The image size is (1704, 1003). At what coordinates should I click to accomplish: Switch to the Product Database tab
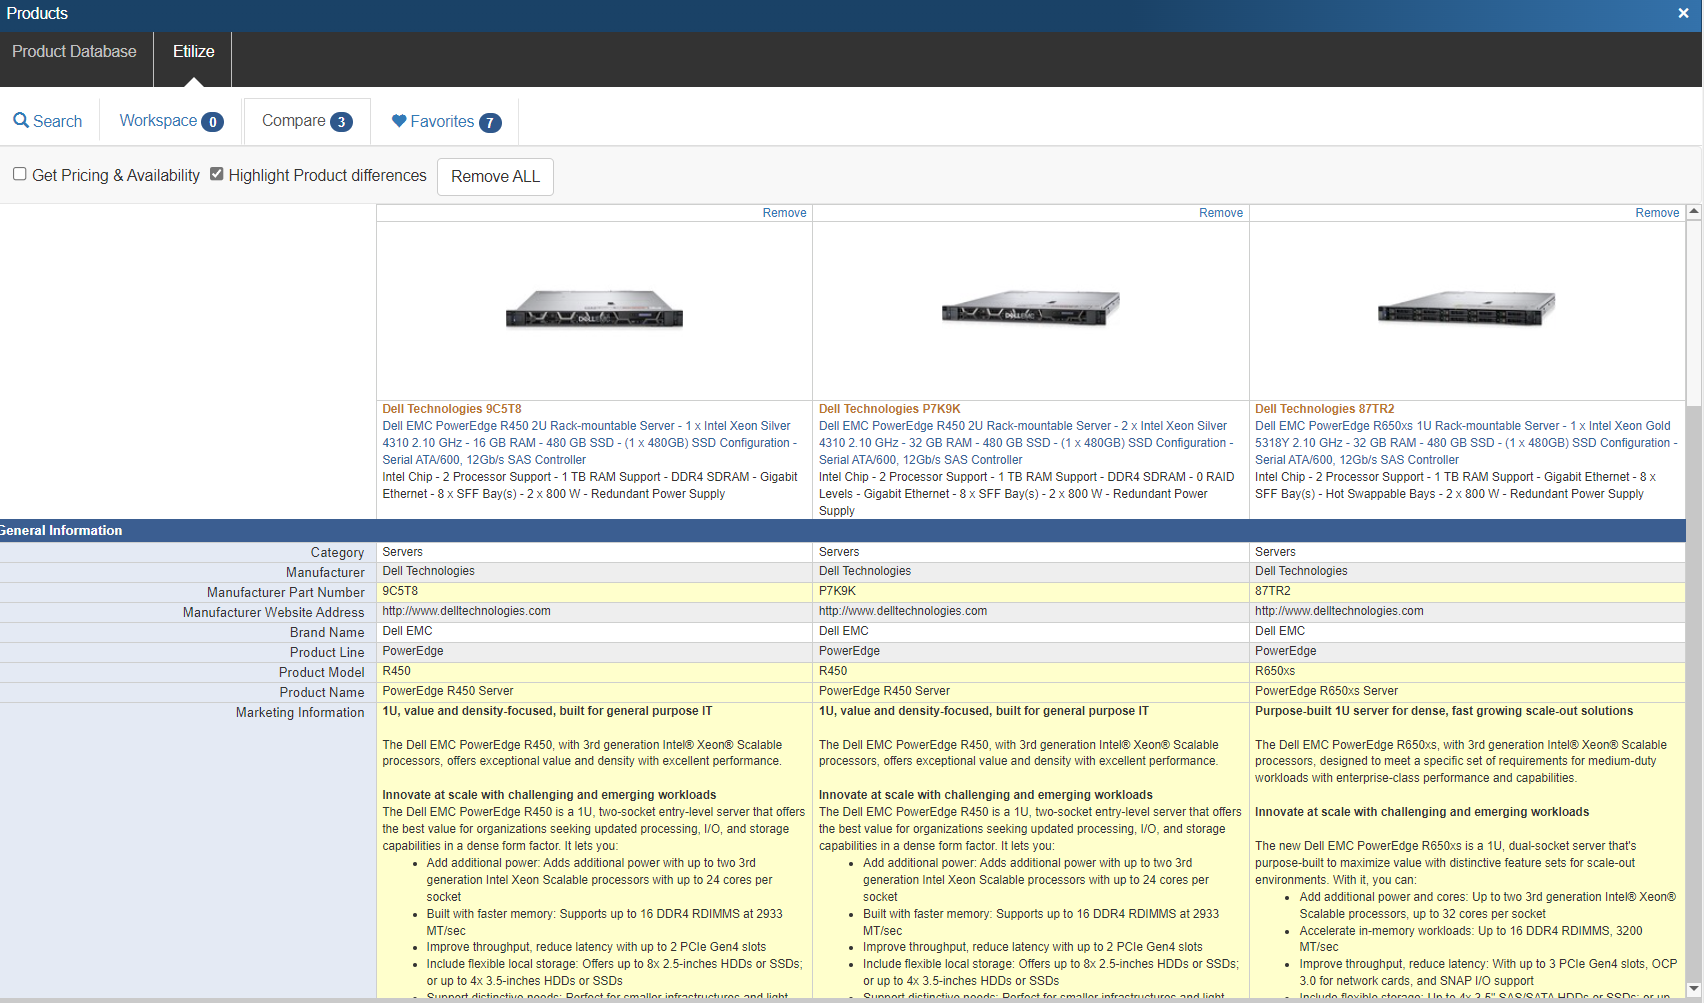point(75,52)
